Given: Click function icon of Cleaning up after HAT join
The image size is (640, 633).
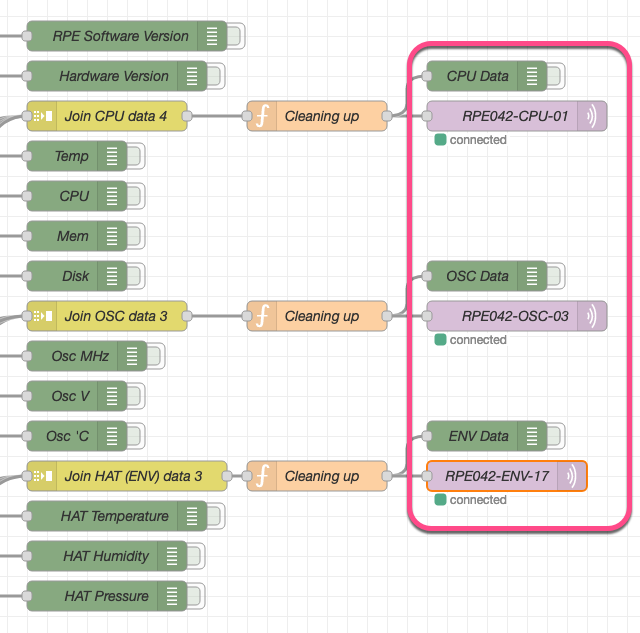Looking at the screenshot, I should point(262,476).
